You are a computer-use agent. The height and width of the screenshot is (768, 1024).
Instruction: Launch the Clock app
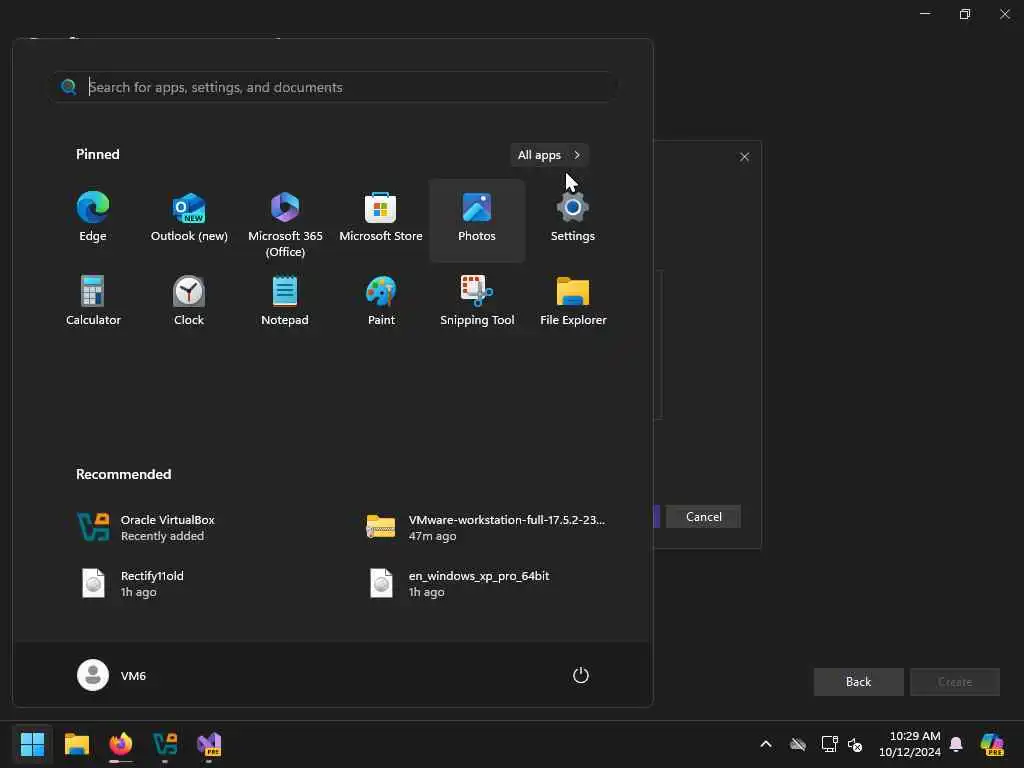(x=189, y=302)
